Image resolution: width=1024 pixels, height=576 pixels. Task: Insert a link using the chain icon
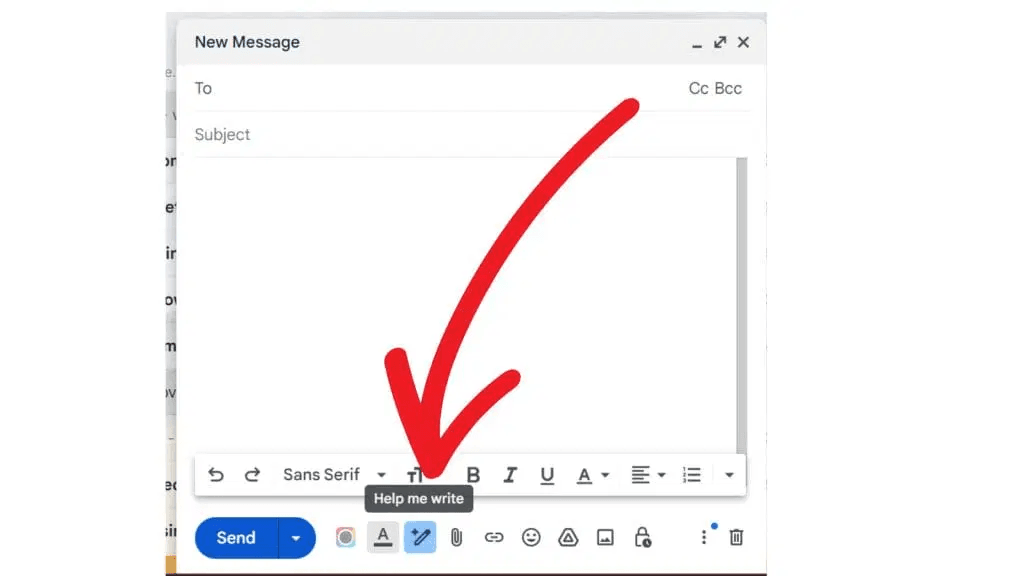point(494,538)
